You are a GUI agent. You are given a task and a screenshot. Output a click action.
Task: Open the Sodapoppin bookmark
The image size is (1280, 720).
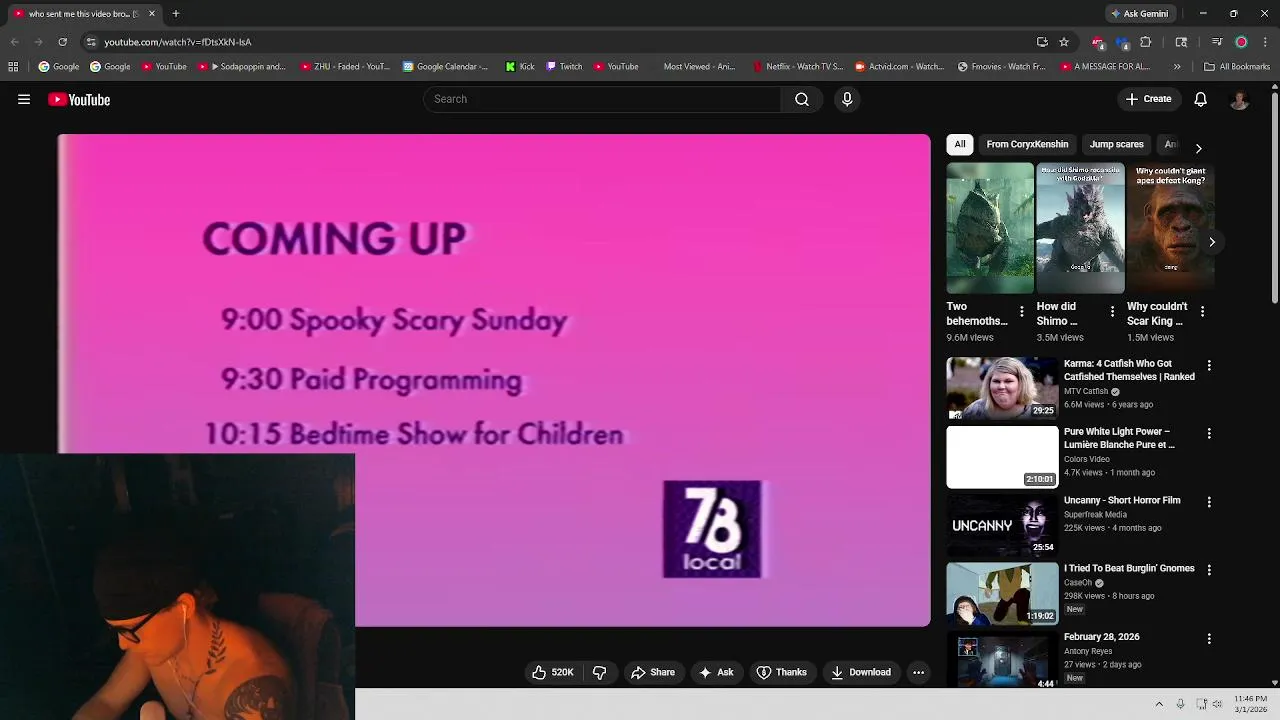click(x=241, y=67)
